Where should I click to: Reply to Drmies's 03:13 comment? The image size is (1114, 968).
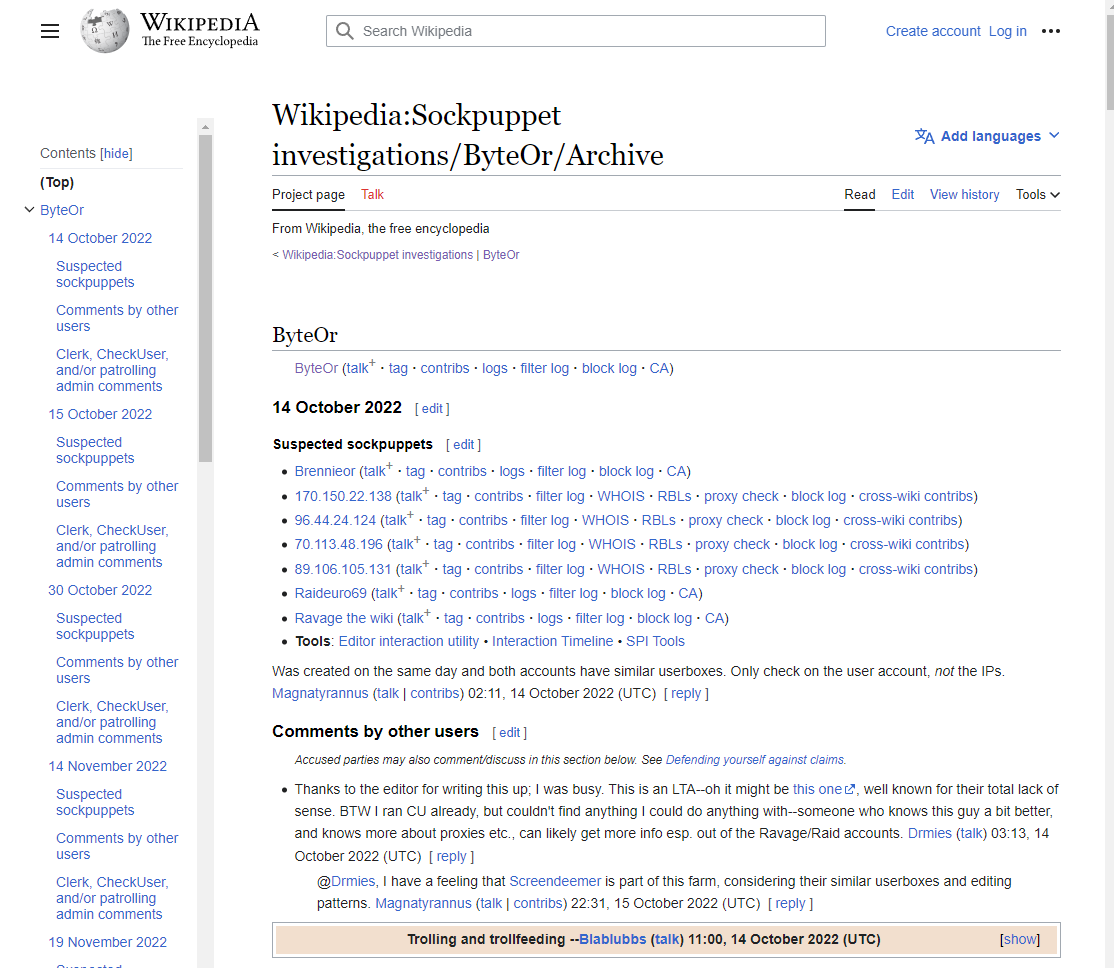[451, 856]
